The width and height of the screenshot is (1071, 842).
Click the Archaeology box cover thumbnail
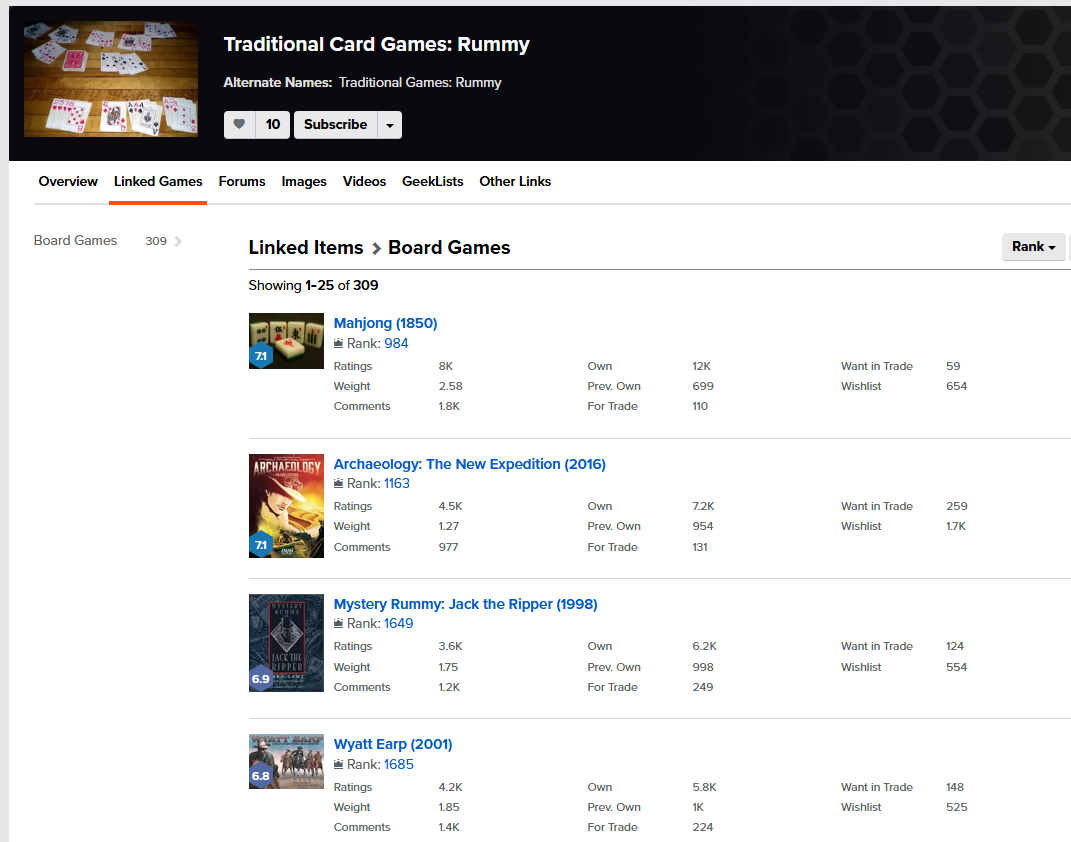click(286, 506)
